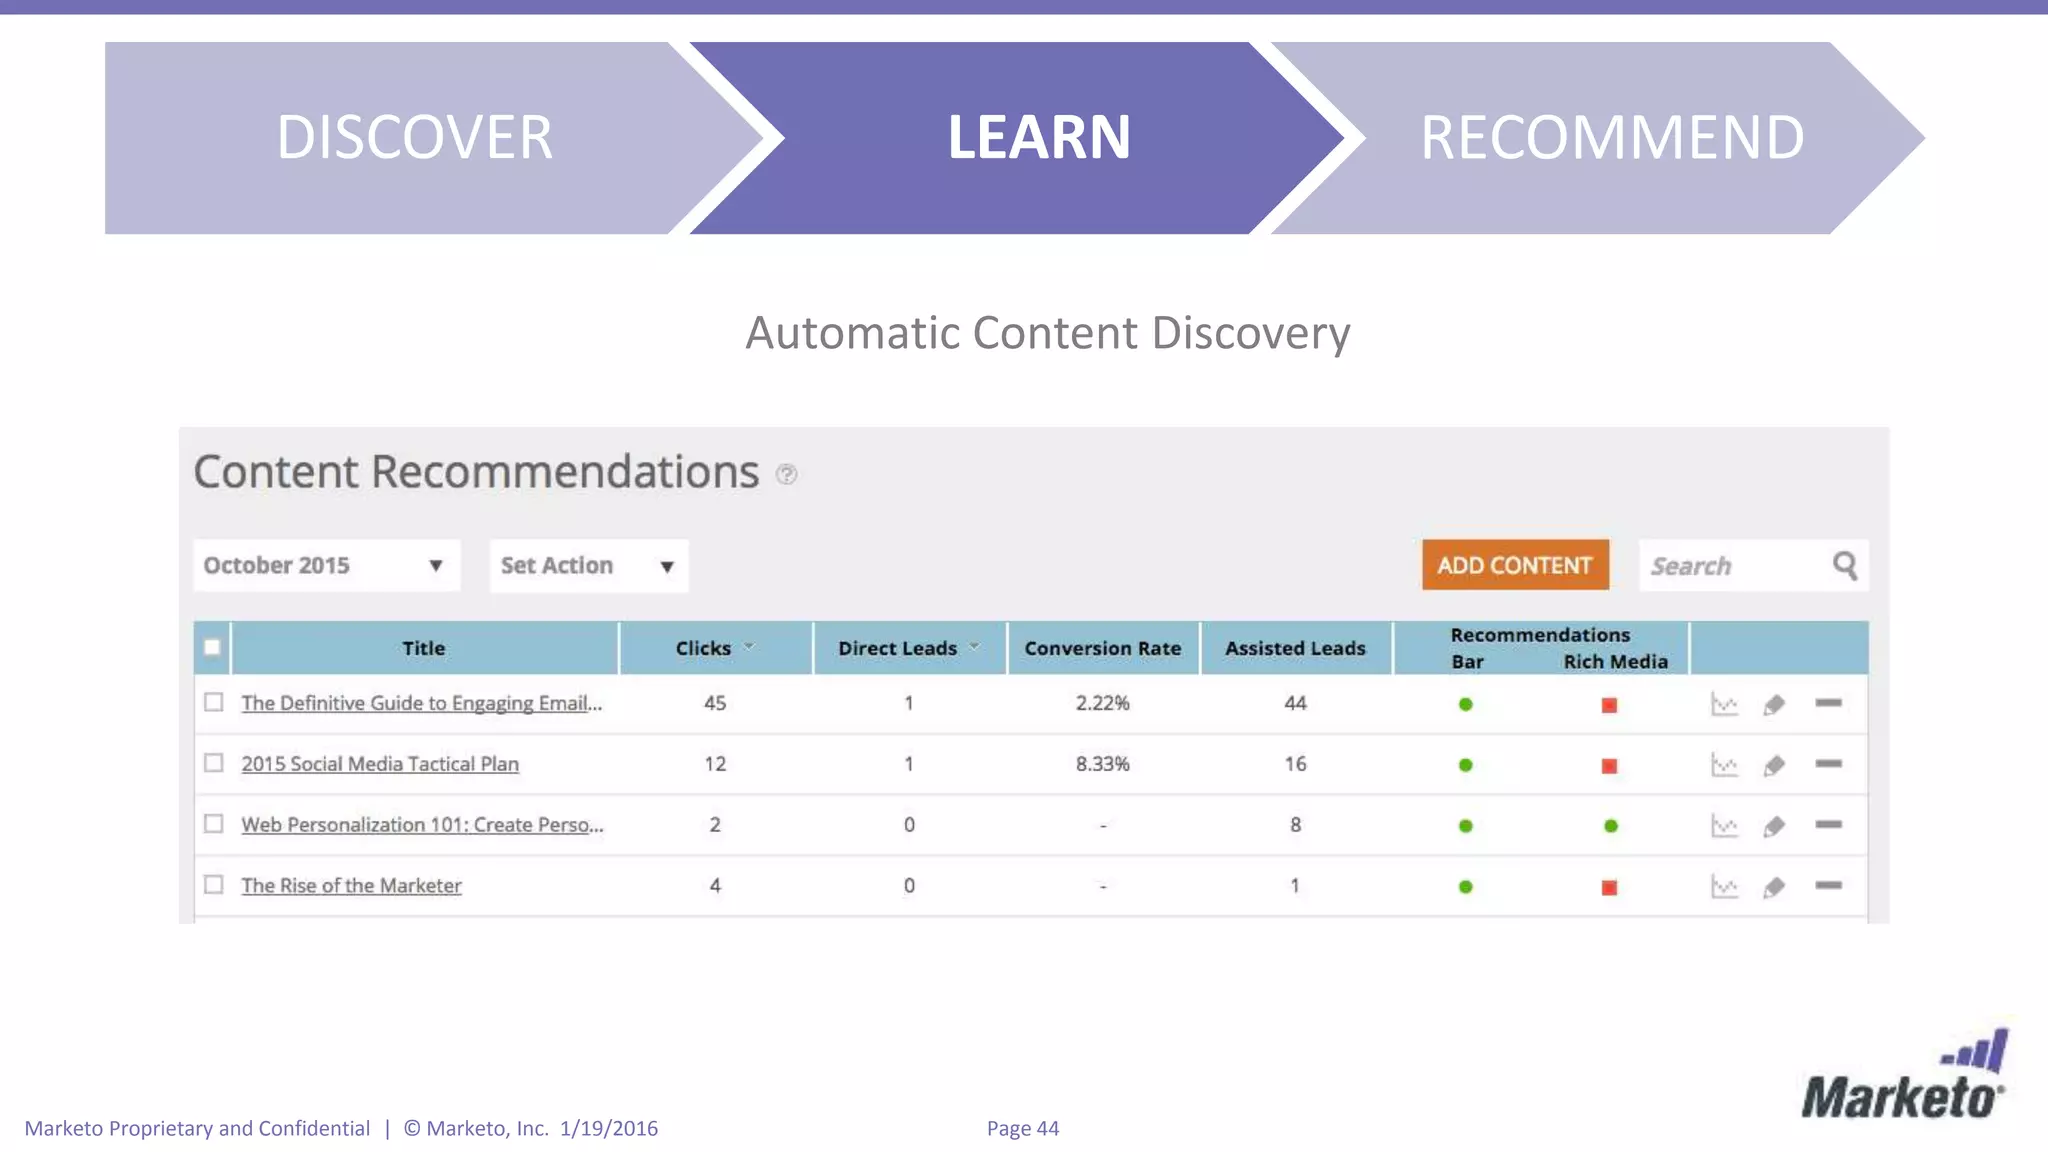Edit the 2015 Social Media Tactical Plan row
Image resolution: width=2048 pixels, height=1152 pixels.
(x=1774, y=765)
